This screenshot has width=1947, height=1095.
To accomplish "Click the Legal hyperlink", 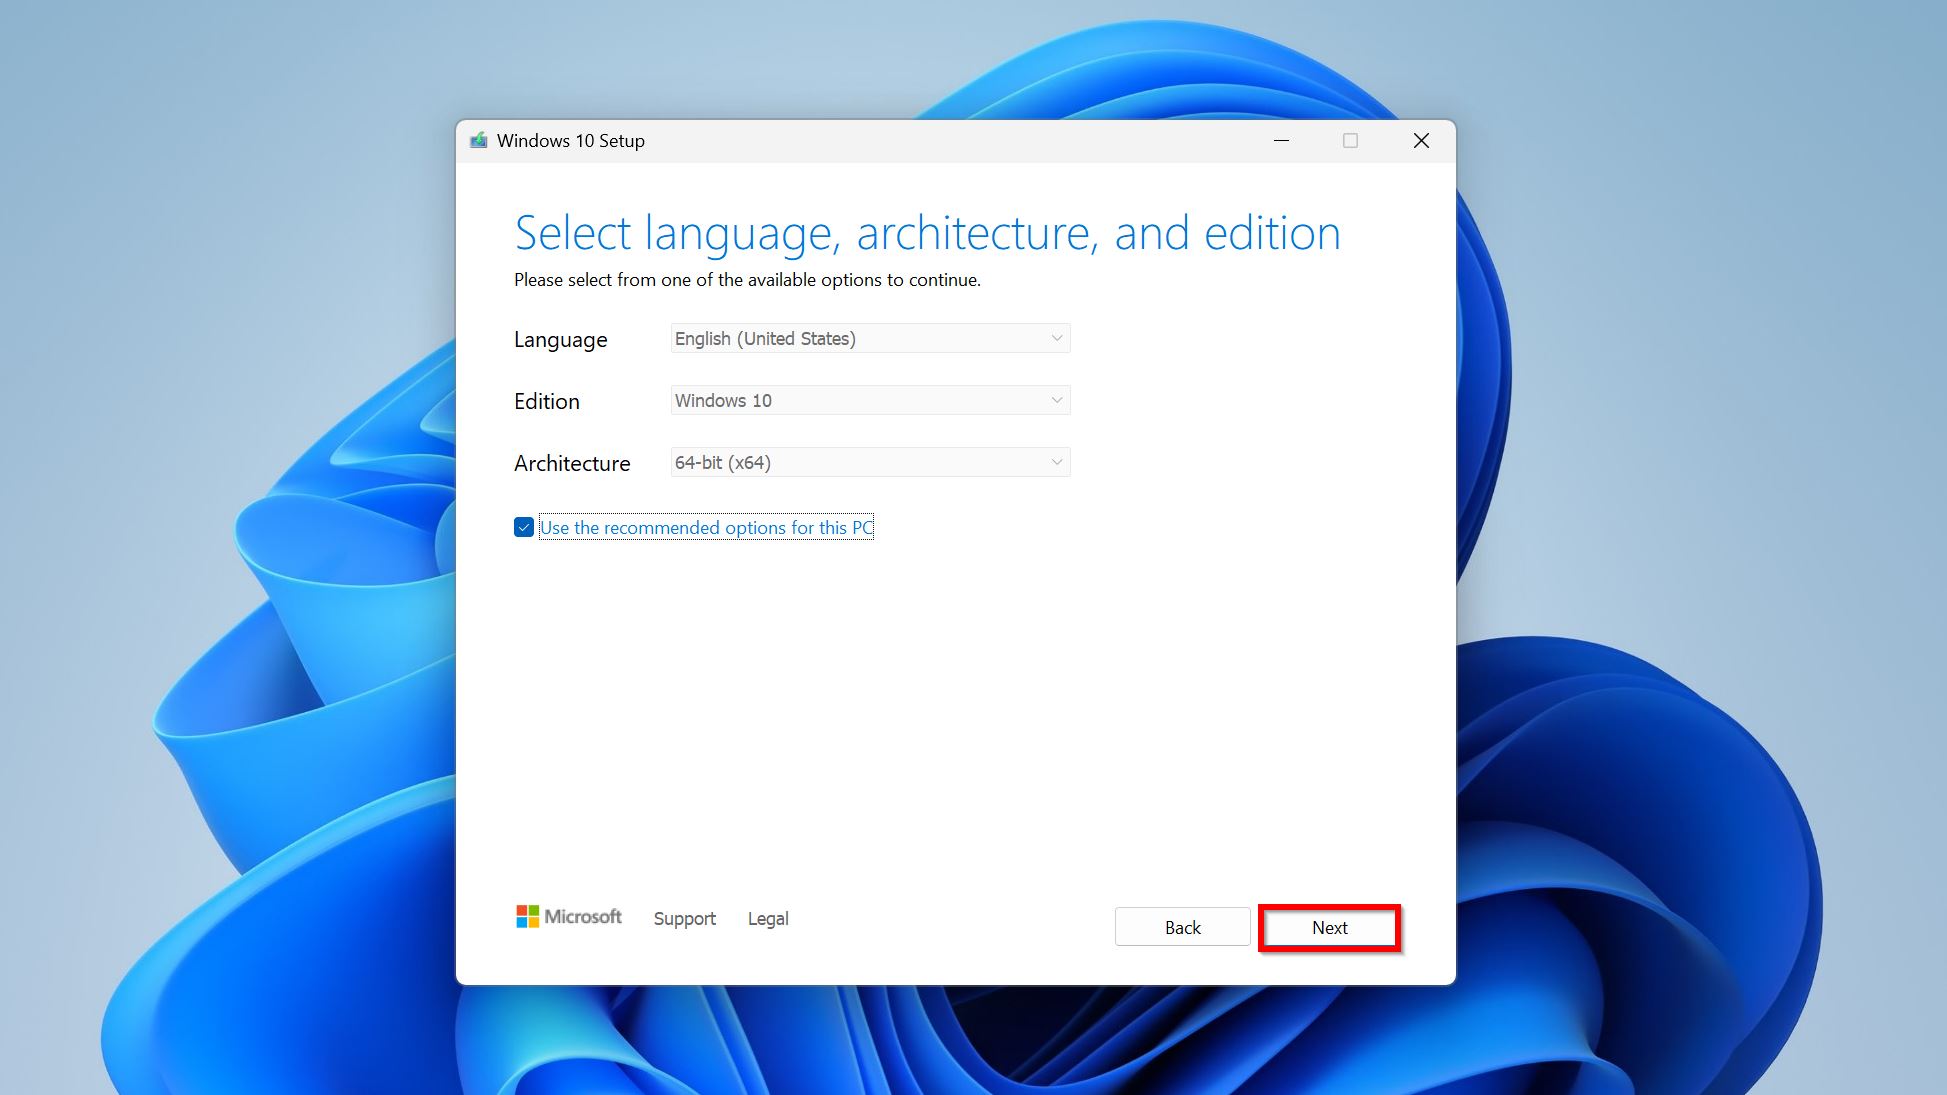I will point(768,919).
